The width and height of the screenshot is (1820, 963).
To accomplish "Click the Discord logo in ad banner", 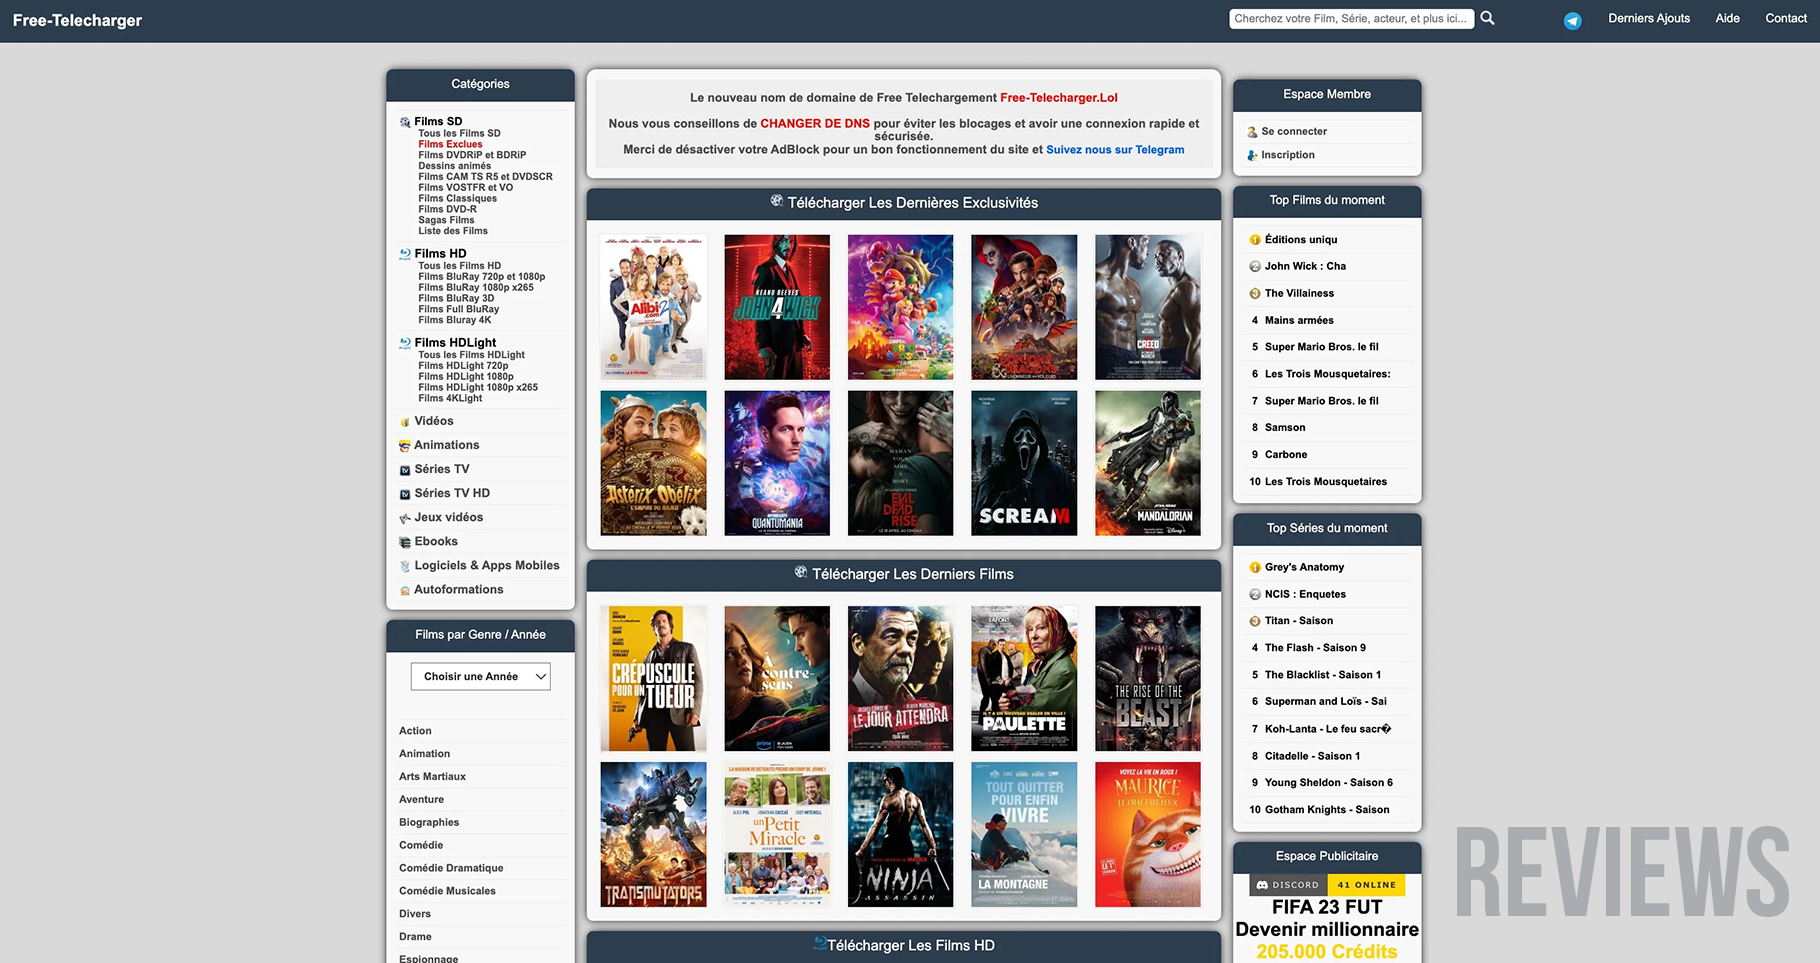I will coord(1263,885).
